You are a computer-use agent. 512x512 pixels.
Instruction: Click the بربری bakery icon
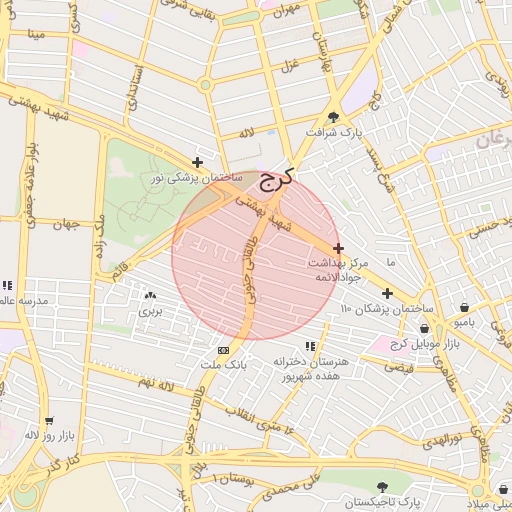click(x=150, y=295)
